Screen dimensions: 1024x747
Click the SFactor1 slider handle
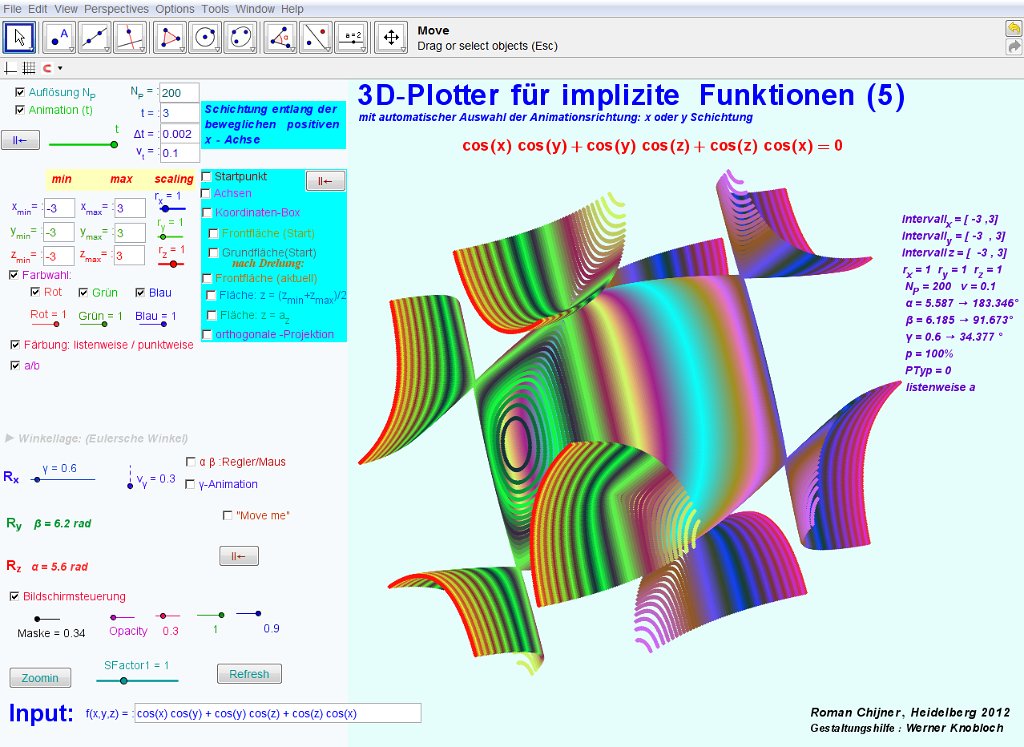tap(123, 680)
